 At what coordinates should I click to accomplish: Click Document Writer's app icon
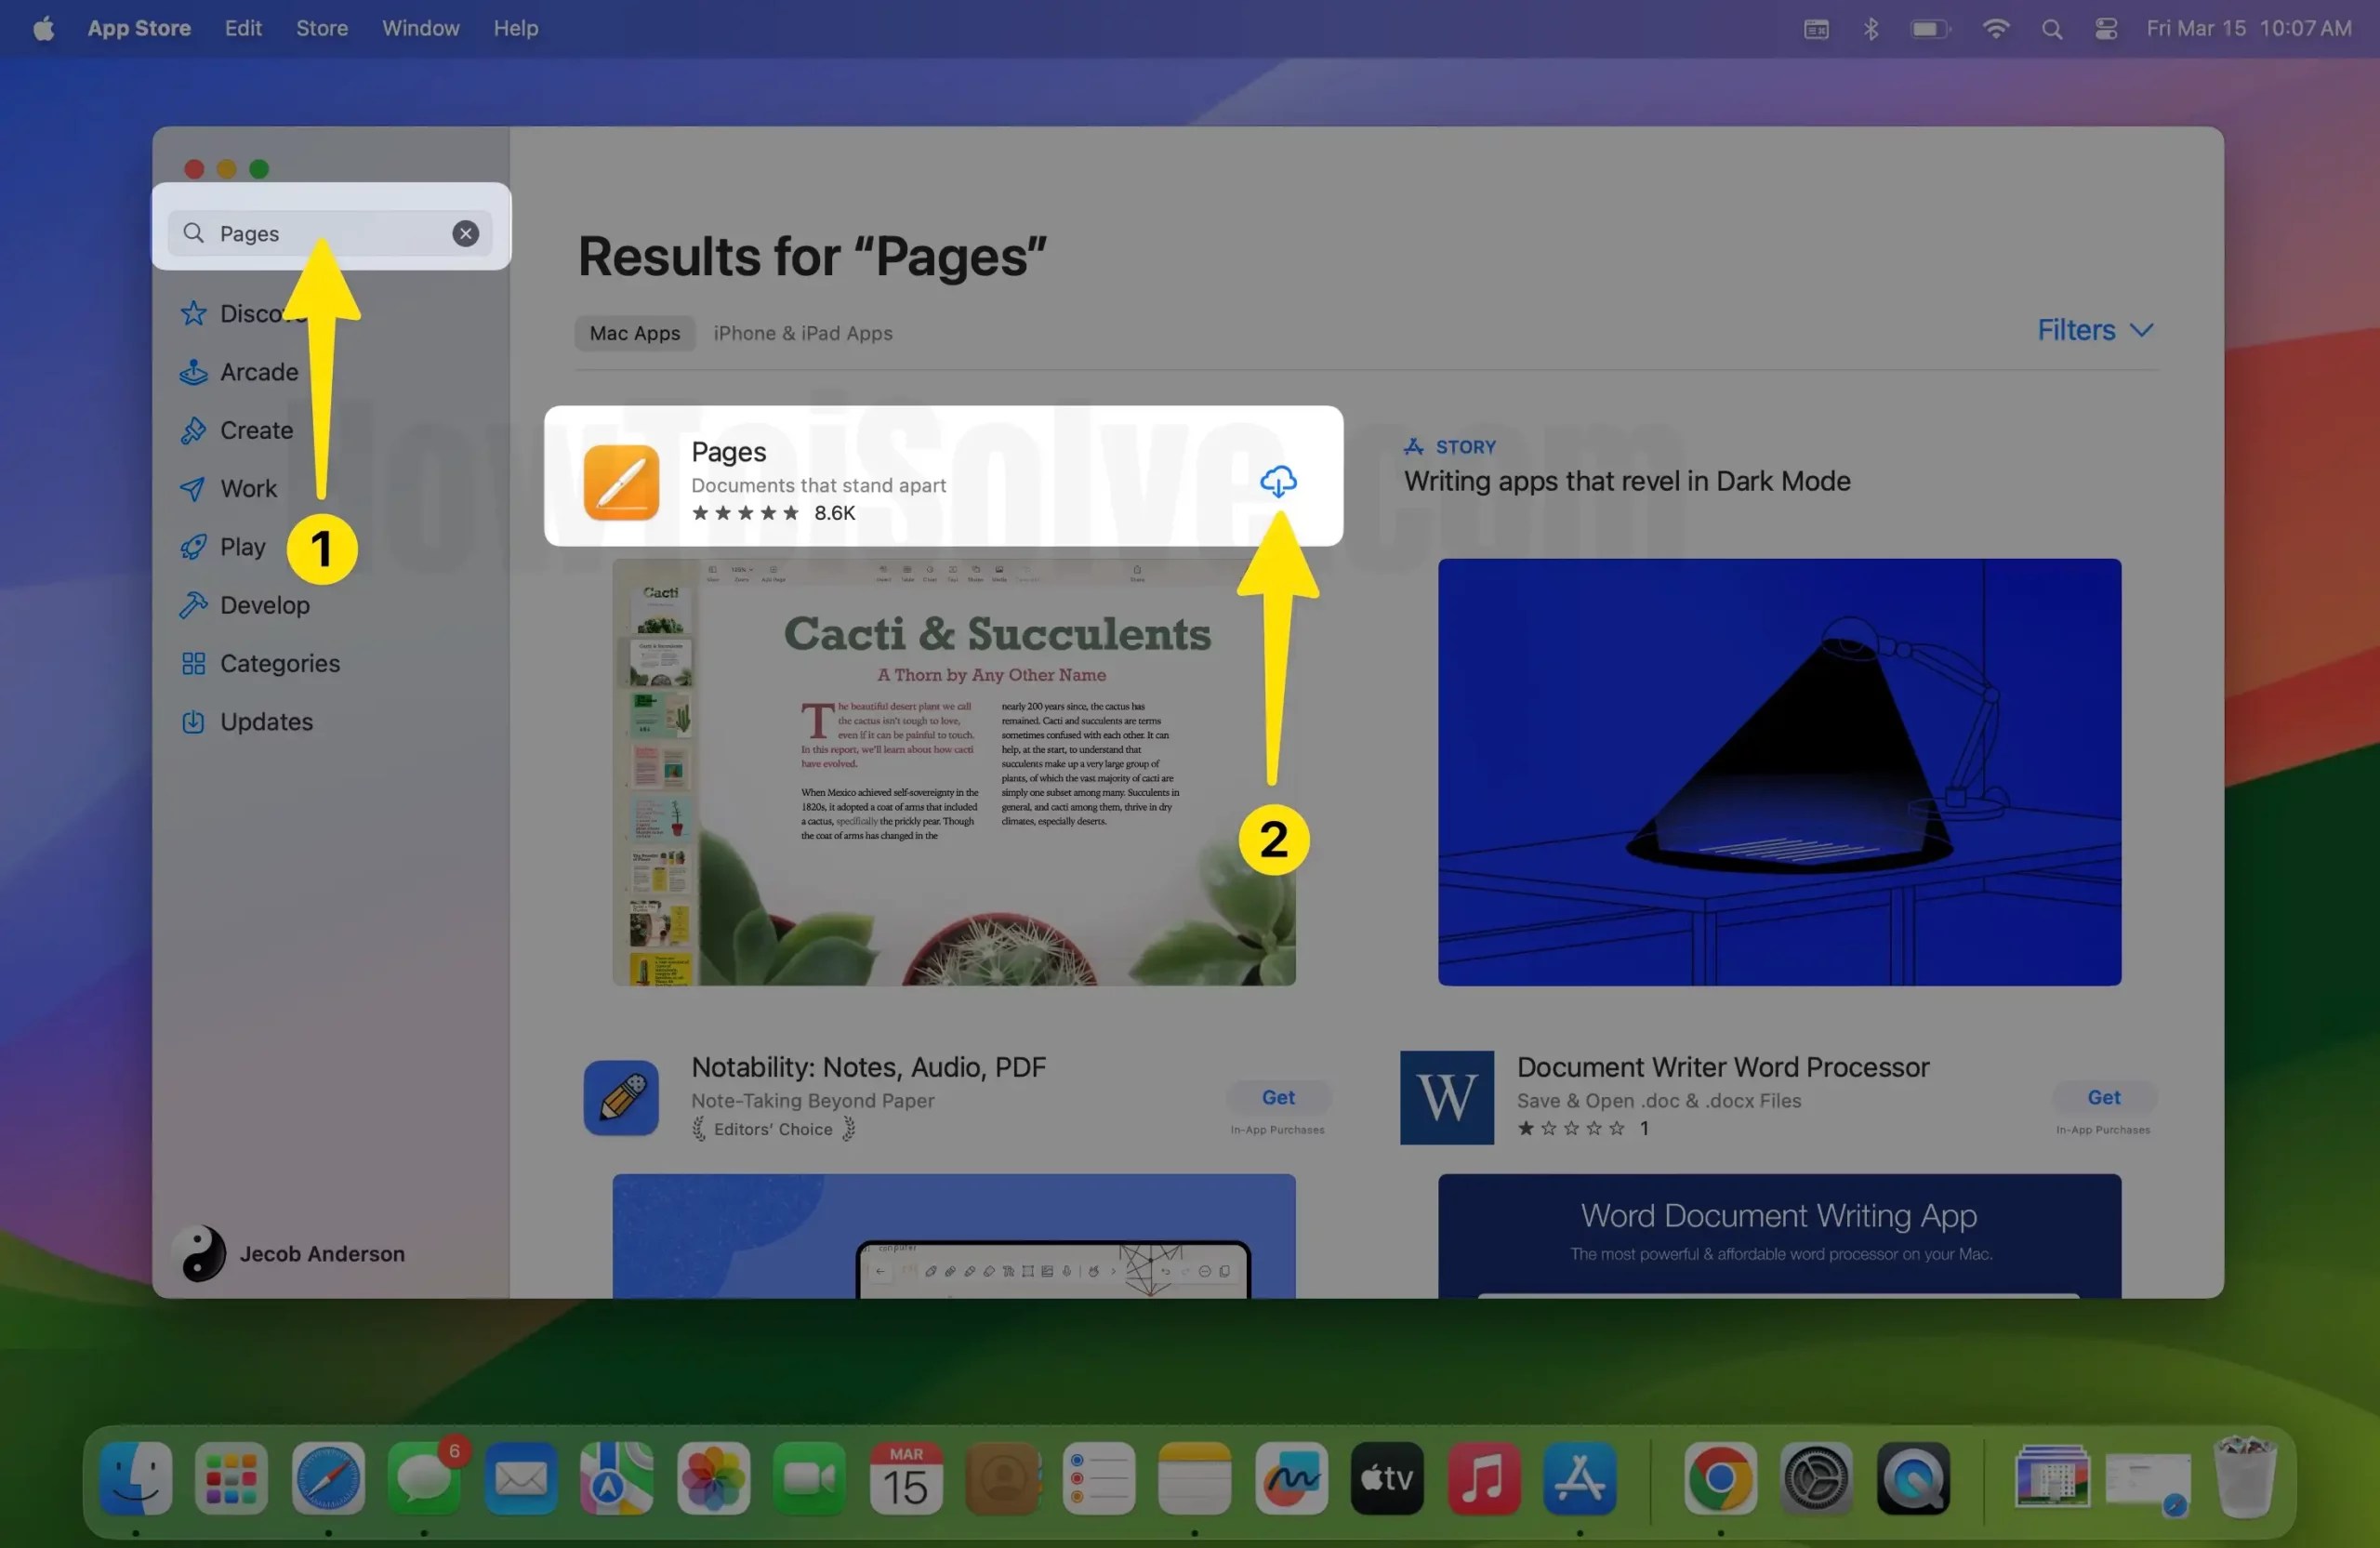[1445, 1097]
